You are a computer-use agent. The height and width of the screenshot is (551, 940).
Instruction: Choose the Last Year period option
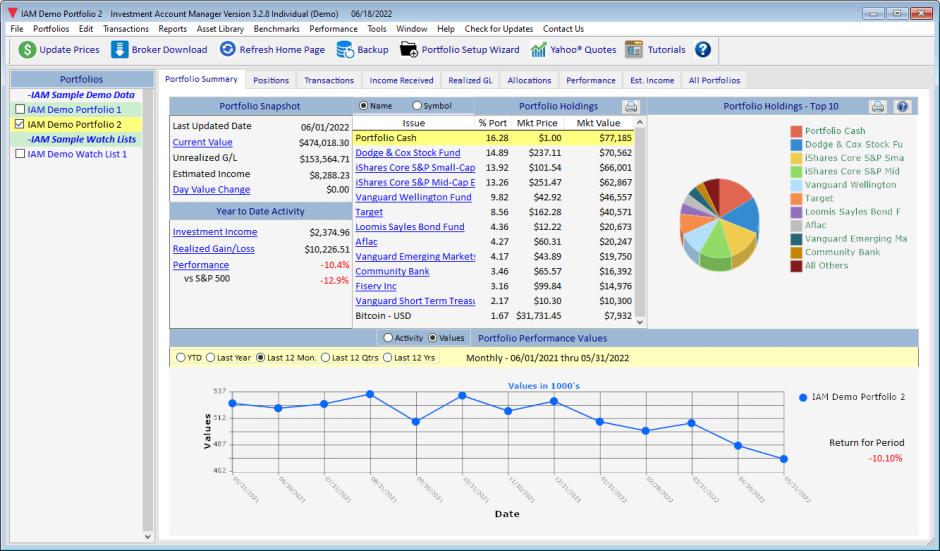[210, 357]
